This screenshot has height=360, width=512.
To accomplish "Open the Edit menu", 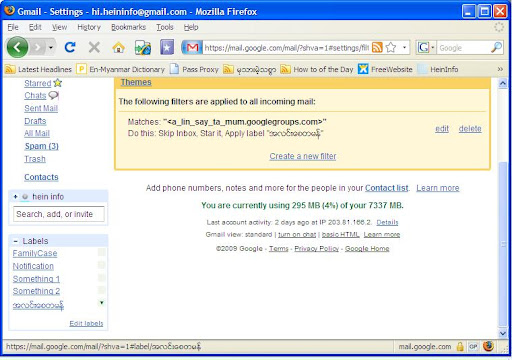I will pos(35,27).
